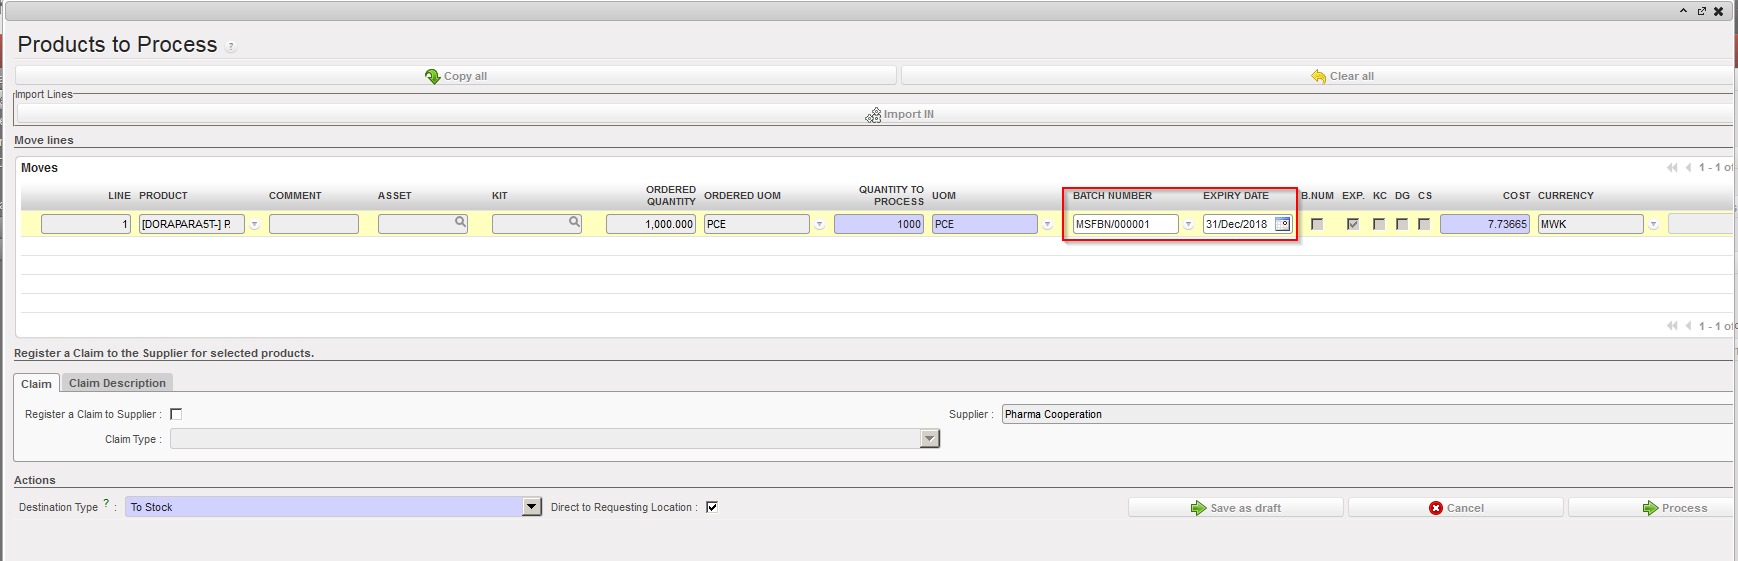Open the Ordered UoM dropdown arrow
This screenshot has height=561, width=1738.
(819, 225)
